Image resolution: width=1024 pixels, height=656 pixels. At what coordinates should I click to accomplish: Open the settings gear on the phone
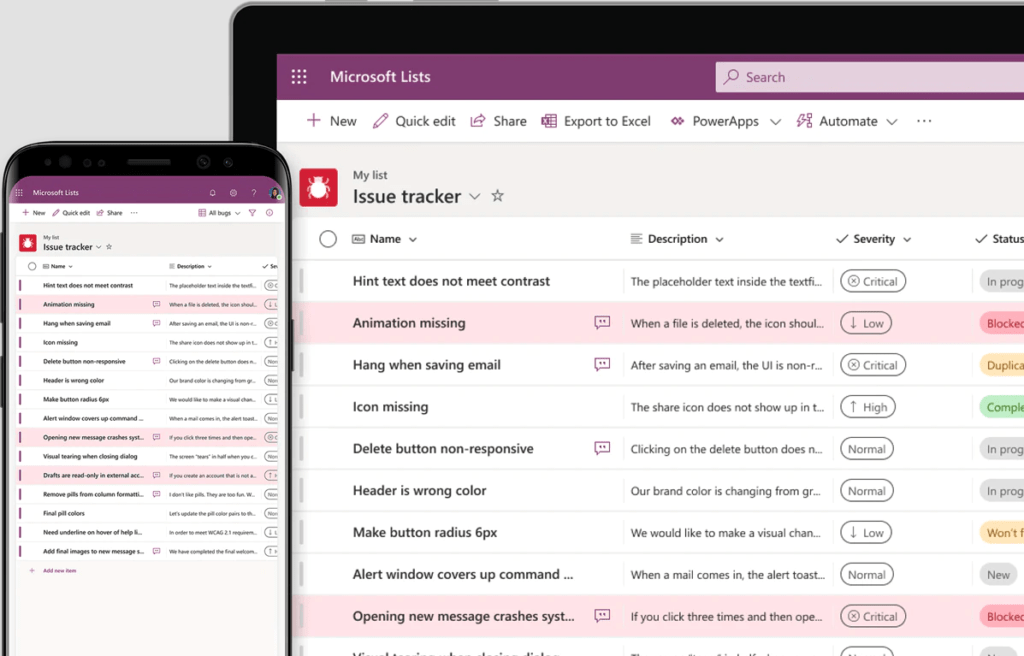(233, 193)
